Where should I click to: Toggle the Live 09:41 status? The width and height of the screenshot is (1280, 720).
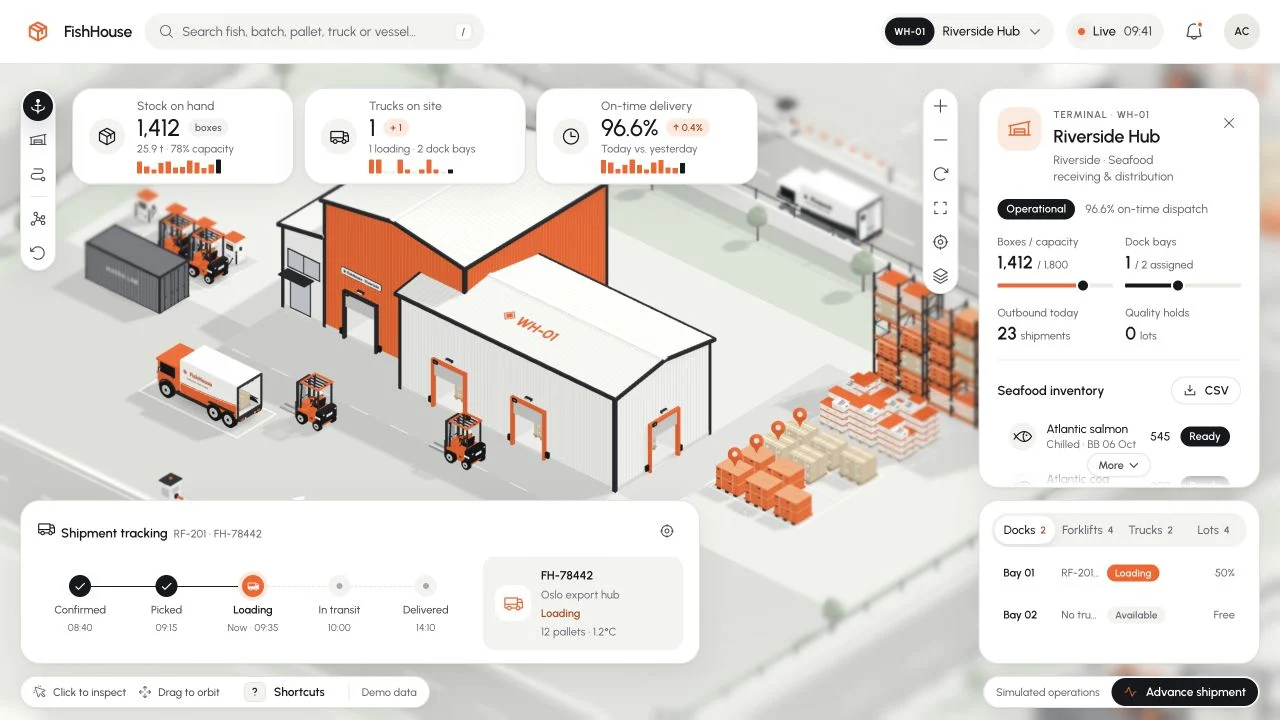1115,31
